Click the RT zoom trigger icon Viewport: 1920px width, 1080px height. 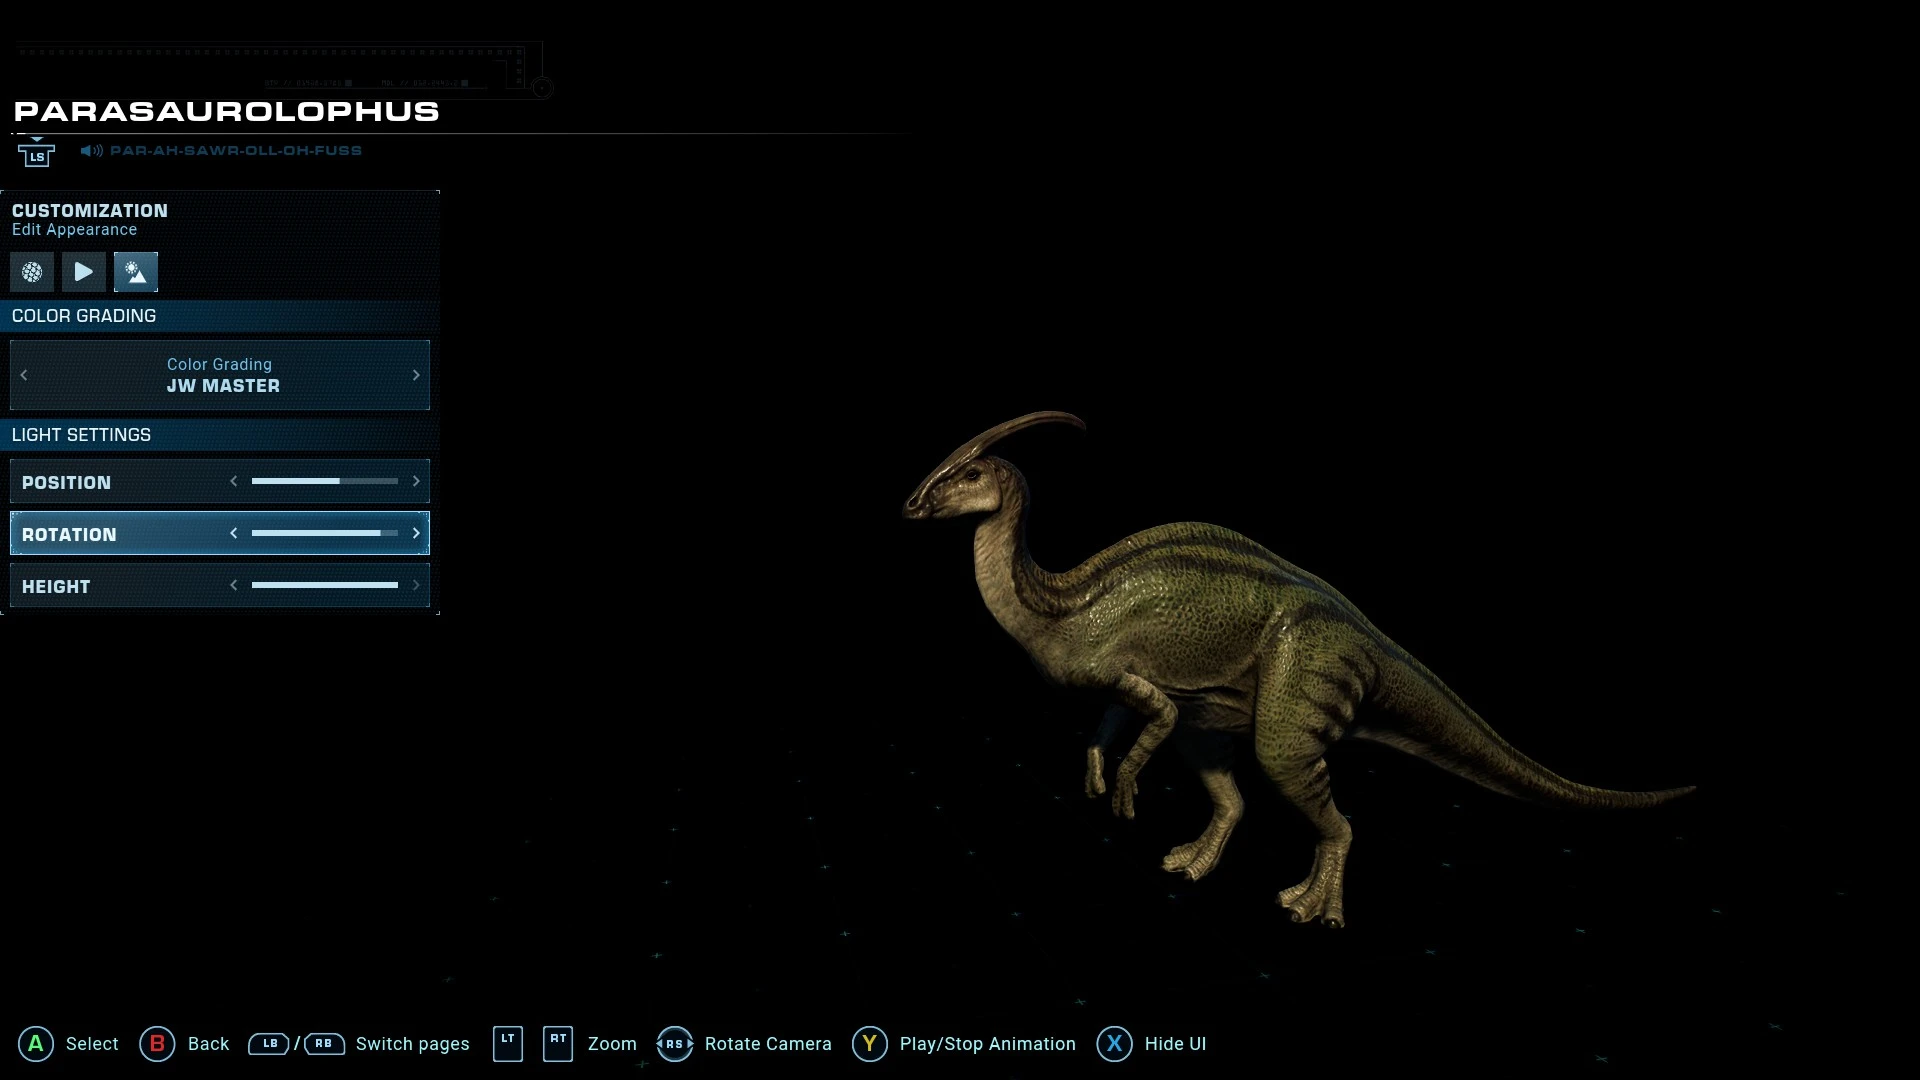tap(558, 1044)
